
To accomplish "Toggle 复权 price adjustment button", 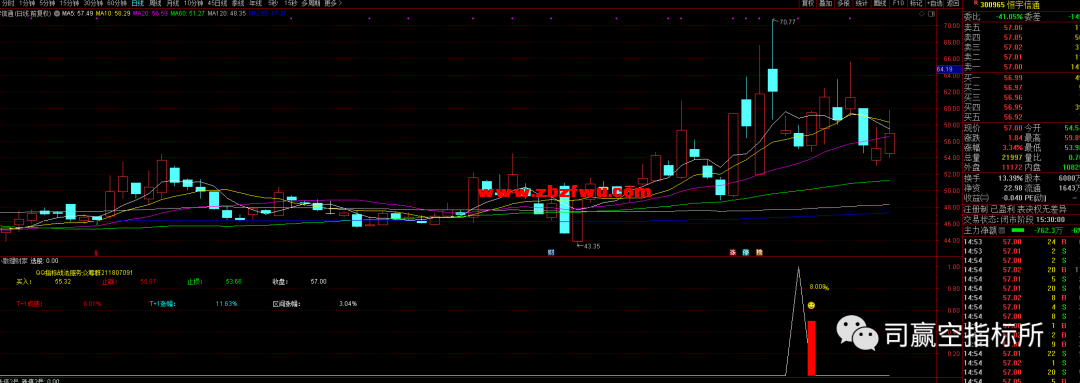I will pos(808,3).
